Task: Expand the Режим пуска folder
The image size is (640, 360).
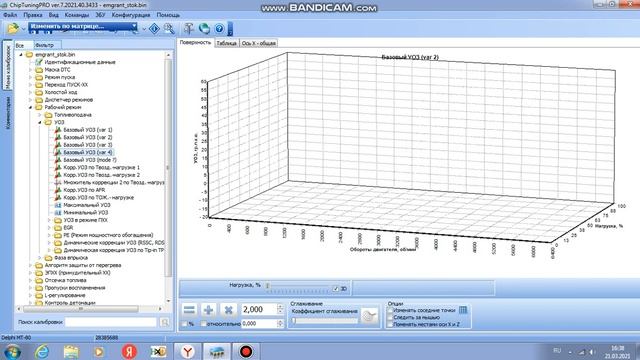Action: tap(31, 77)
